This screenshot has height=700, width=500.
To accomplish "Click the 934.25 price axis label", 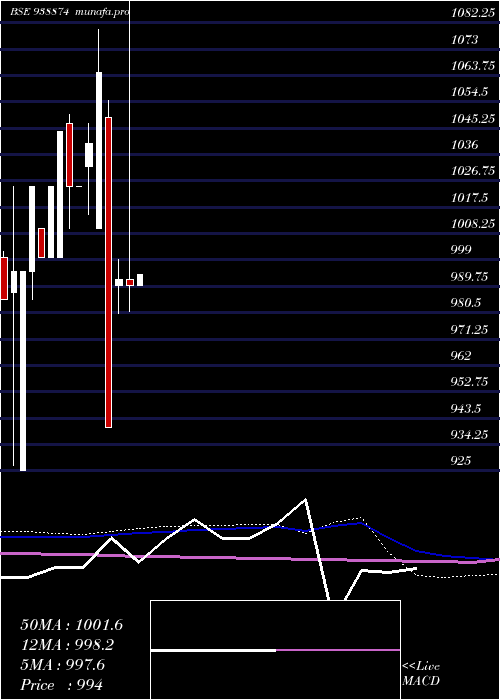I will [469, 434].
